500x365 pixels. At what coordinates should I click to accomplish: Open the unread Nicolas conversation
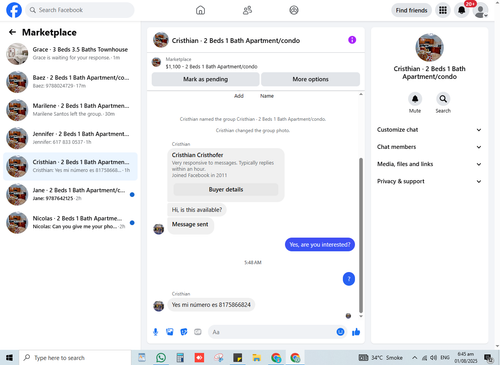click(x=70, y=223)
